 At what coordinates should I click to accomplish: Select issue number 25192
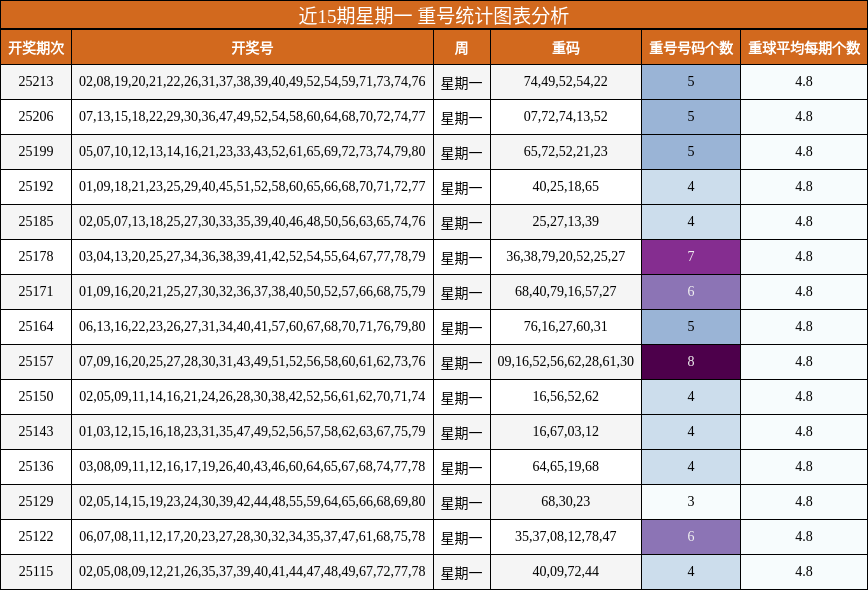click(36, 186)
